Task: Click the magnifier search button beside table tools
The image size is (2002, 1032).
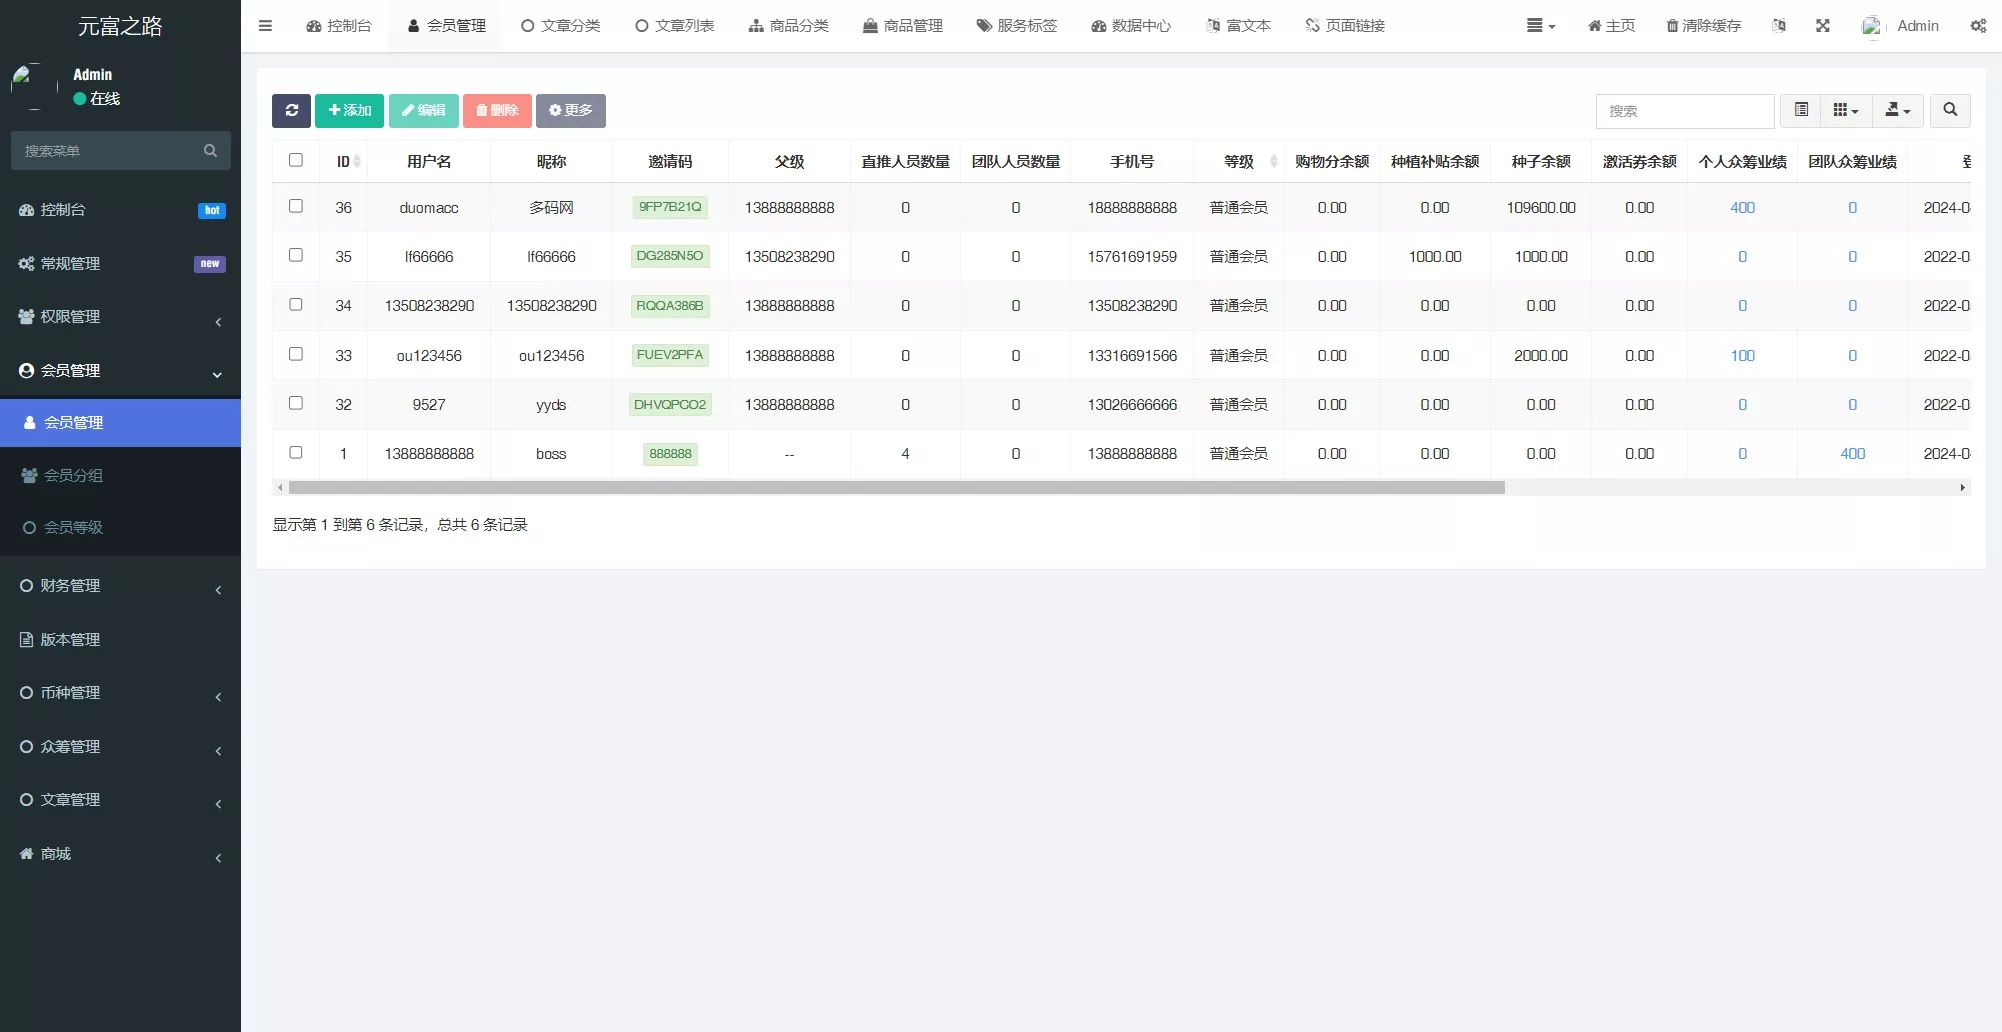Action: point(1949,110)
